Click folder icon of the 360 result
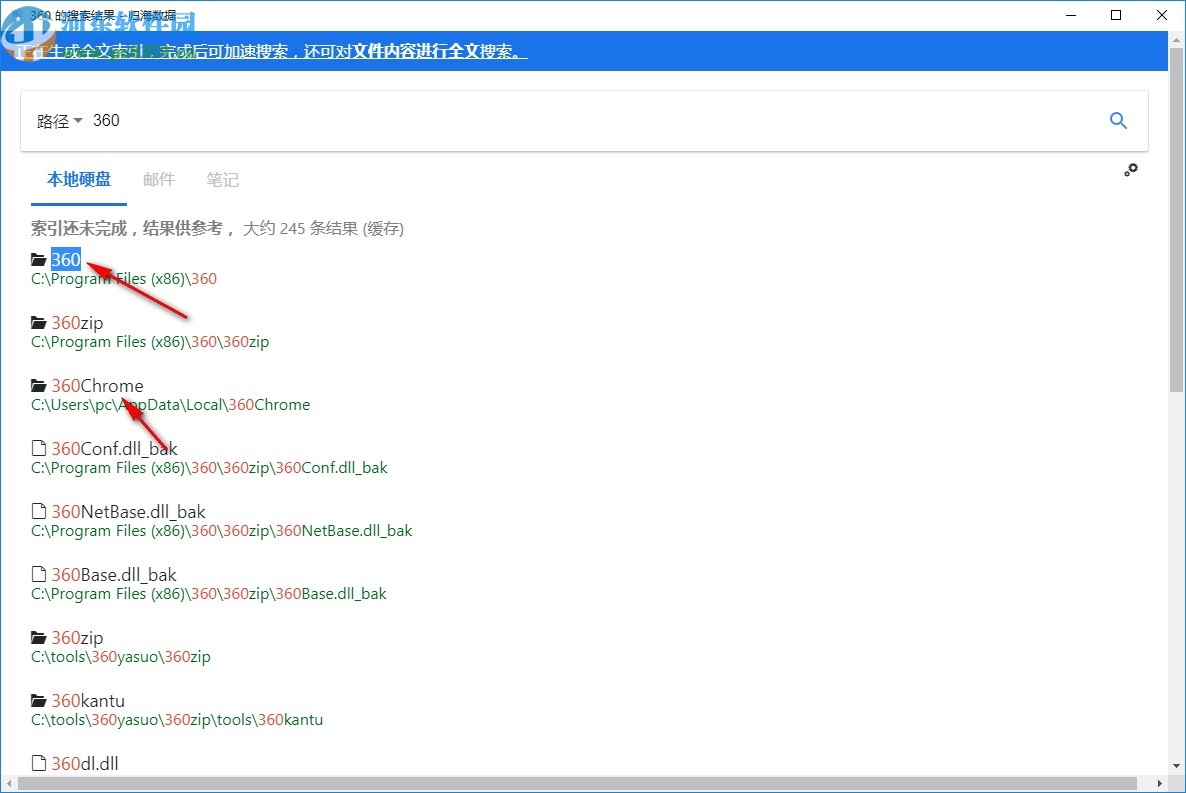The height and width of the screenshot is (793, 1186). coord(39,260)
